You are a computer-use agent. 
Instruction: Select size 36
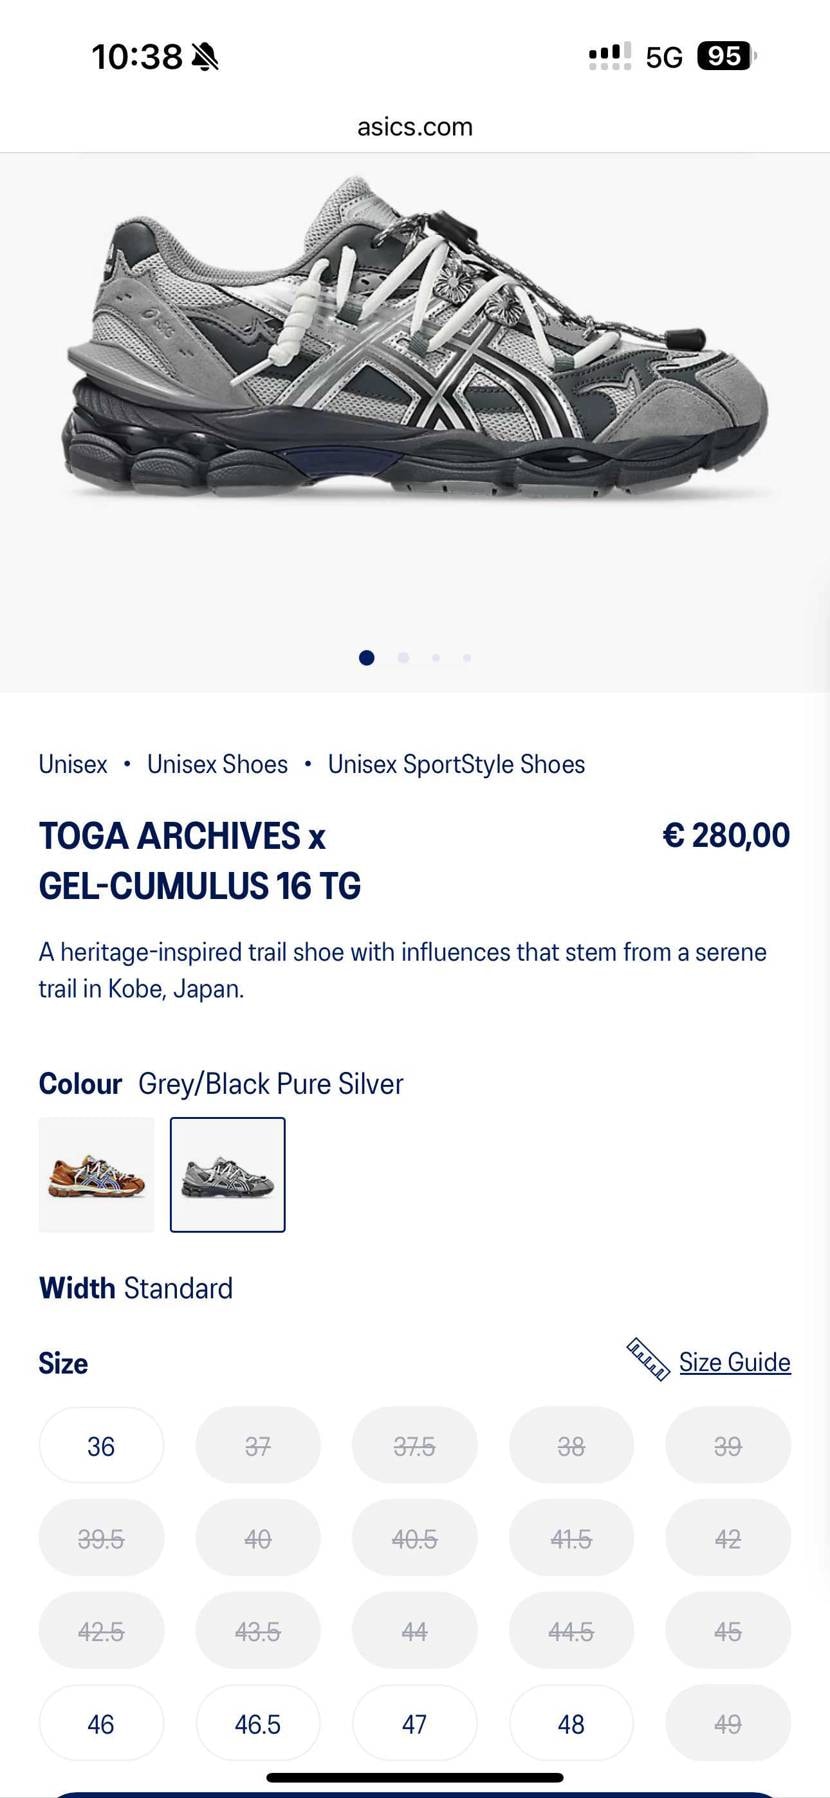[x=101, y=1446]
